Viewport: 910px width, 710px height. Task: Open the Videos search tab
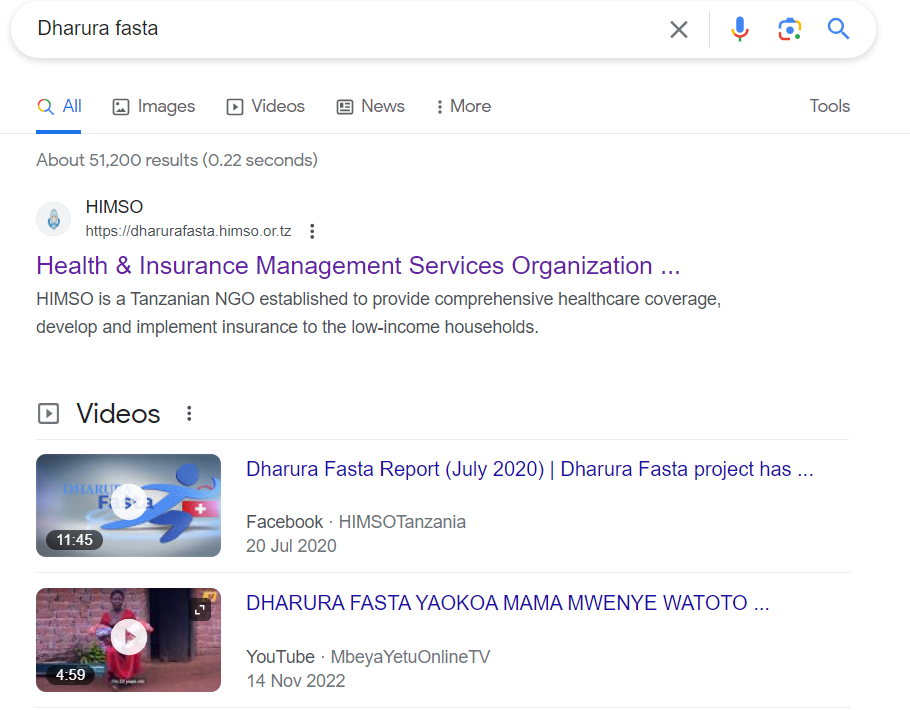point(265,106)
